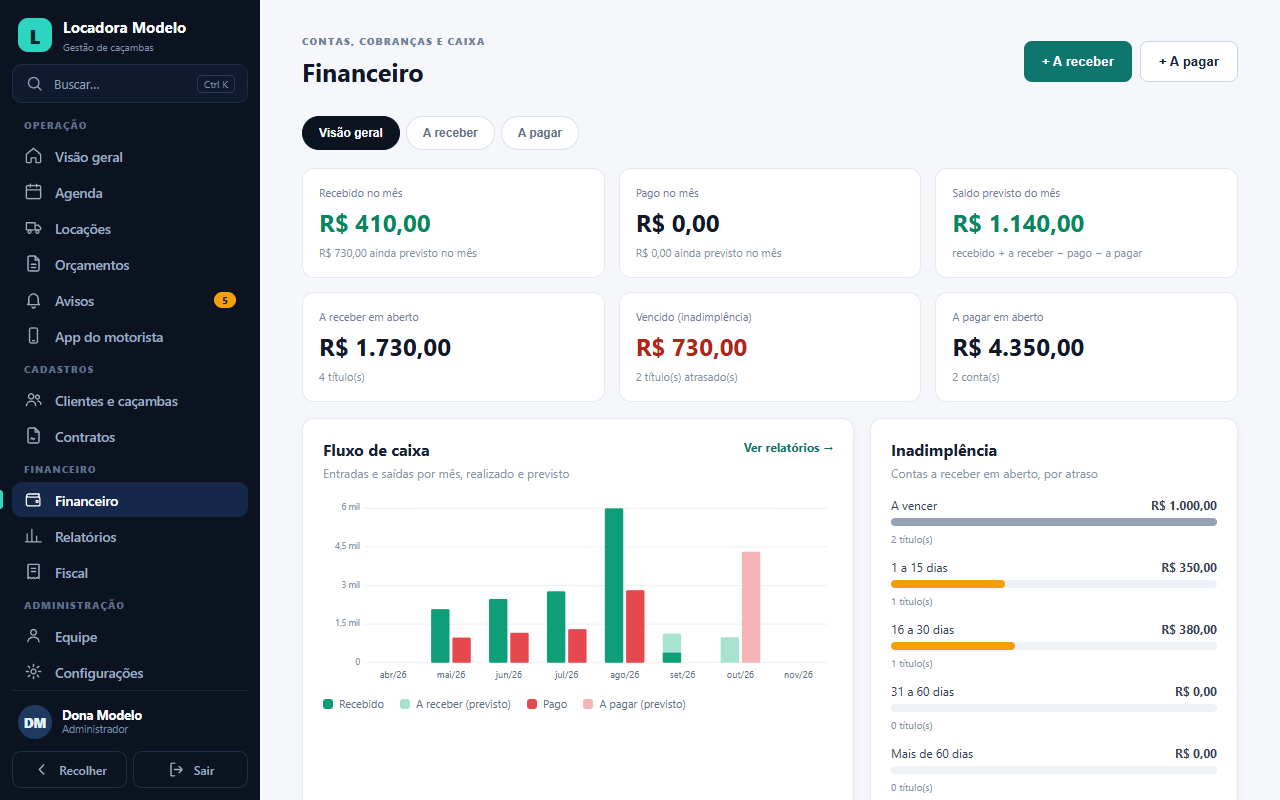
Task: Click the App do motorista phone icon
Action: pos(34,337)
